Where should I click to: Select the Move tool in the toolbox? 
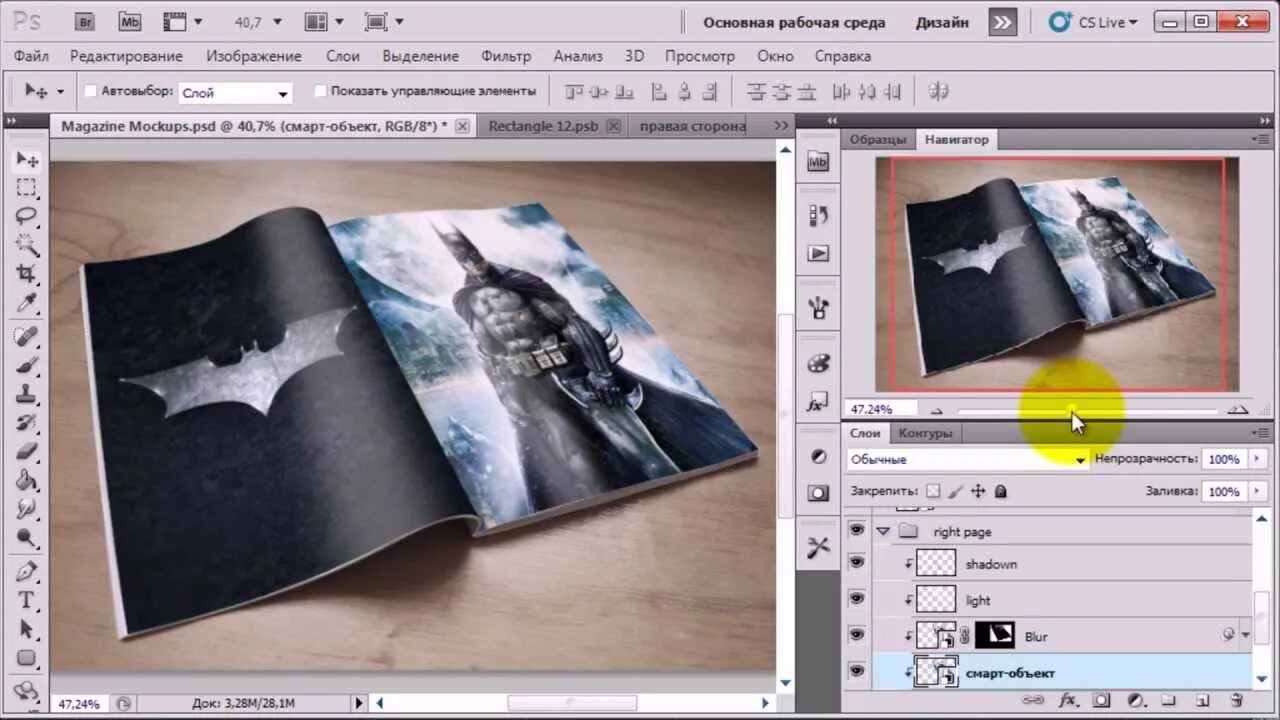pos(27,160)
